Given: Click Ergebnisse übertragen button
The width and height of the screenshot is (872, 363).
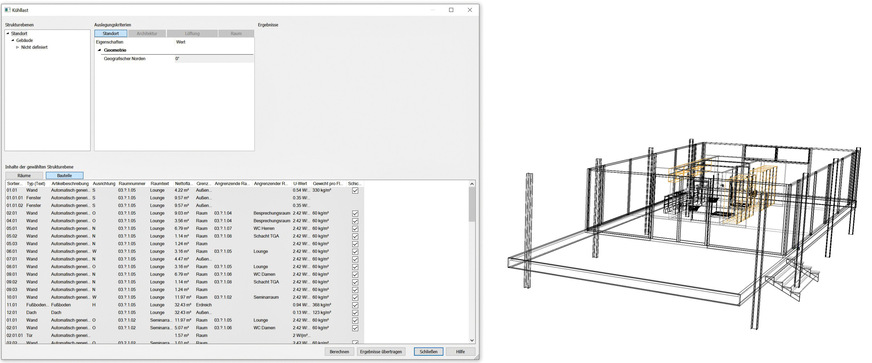Looking at the screenshot, I should coord(381,352).
